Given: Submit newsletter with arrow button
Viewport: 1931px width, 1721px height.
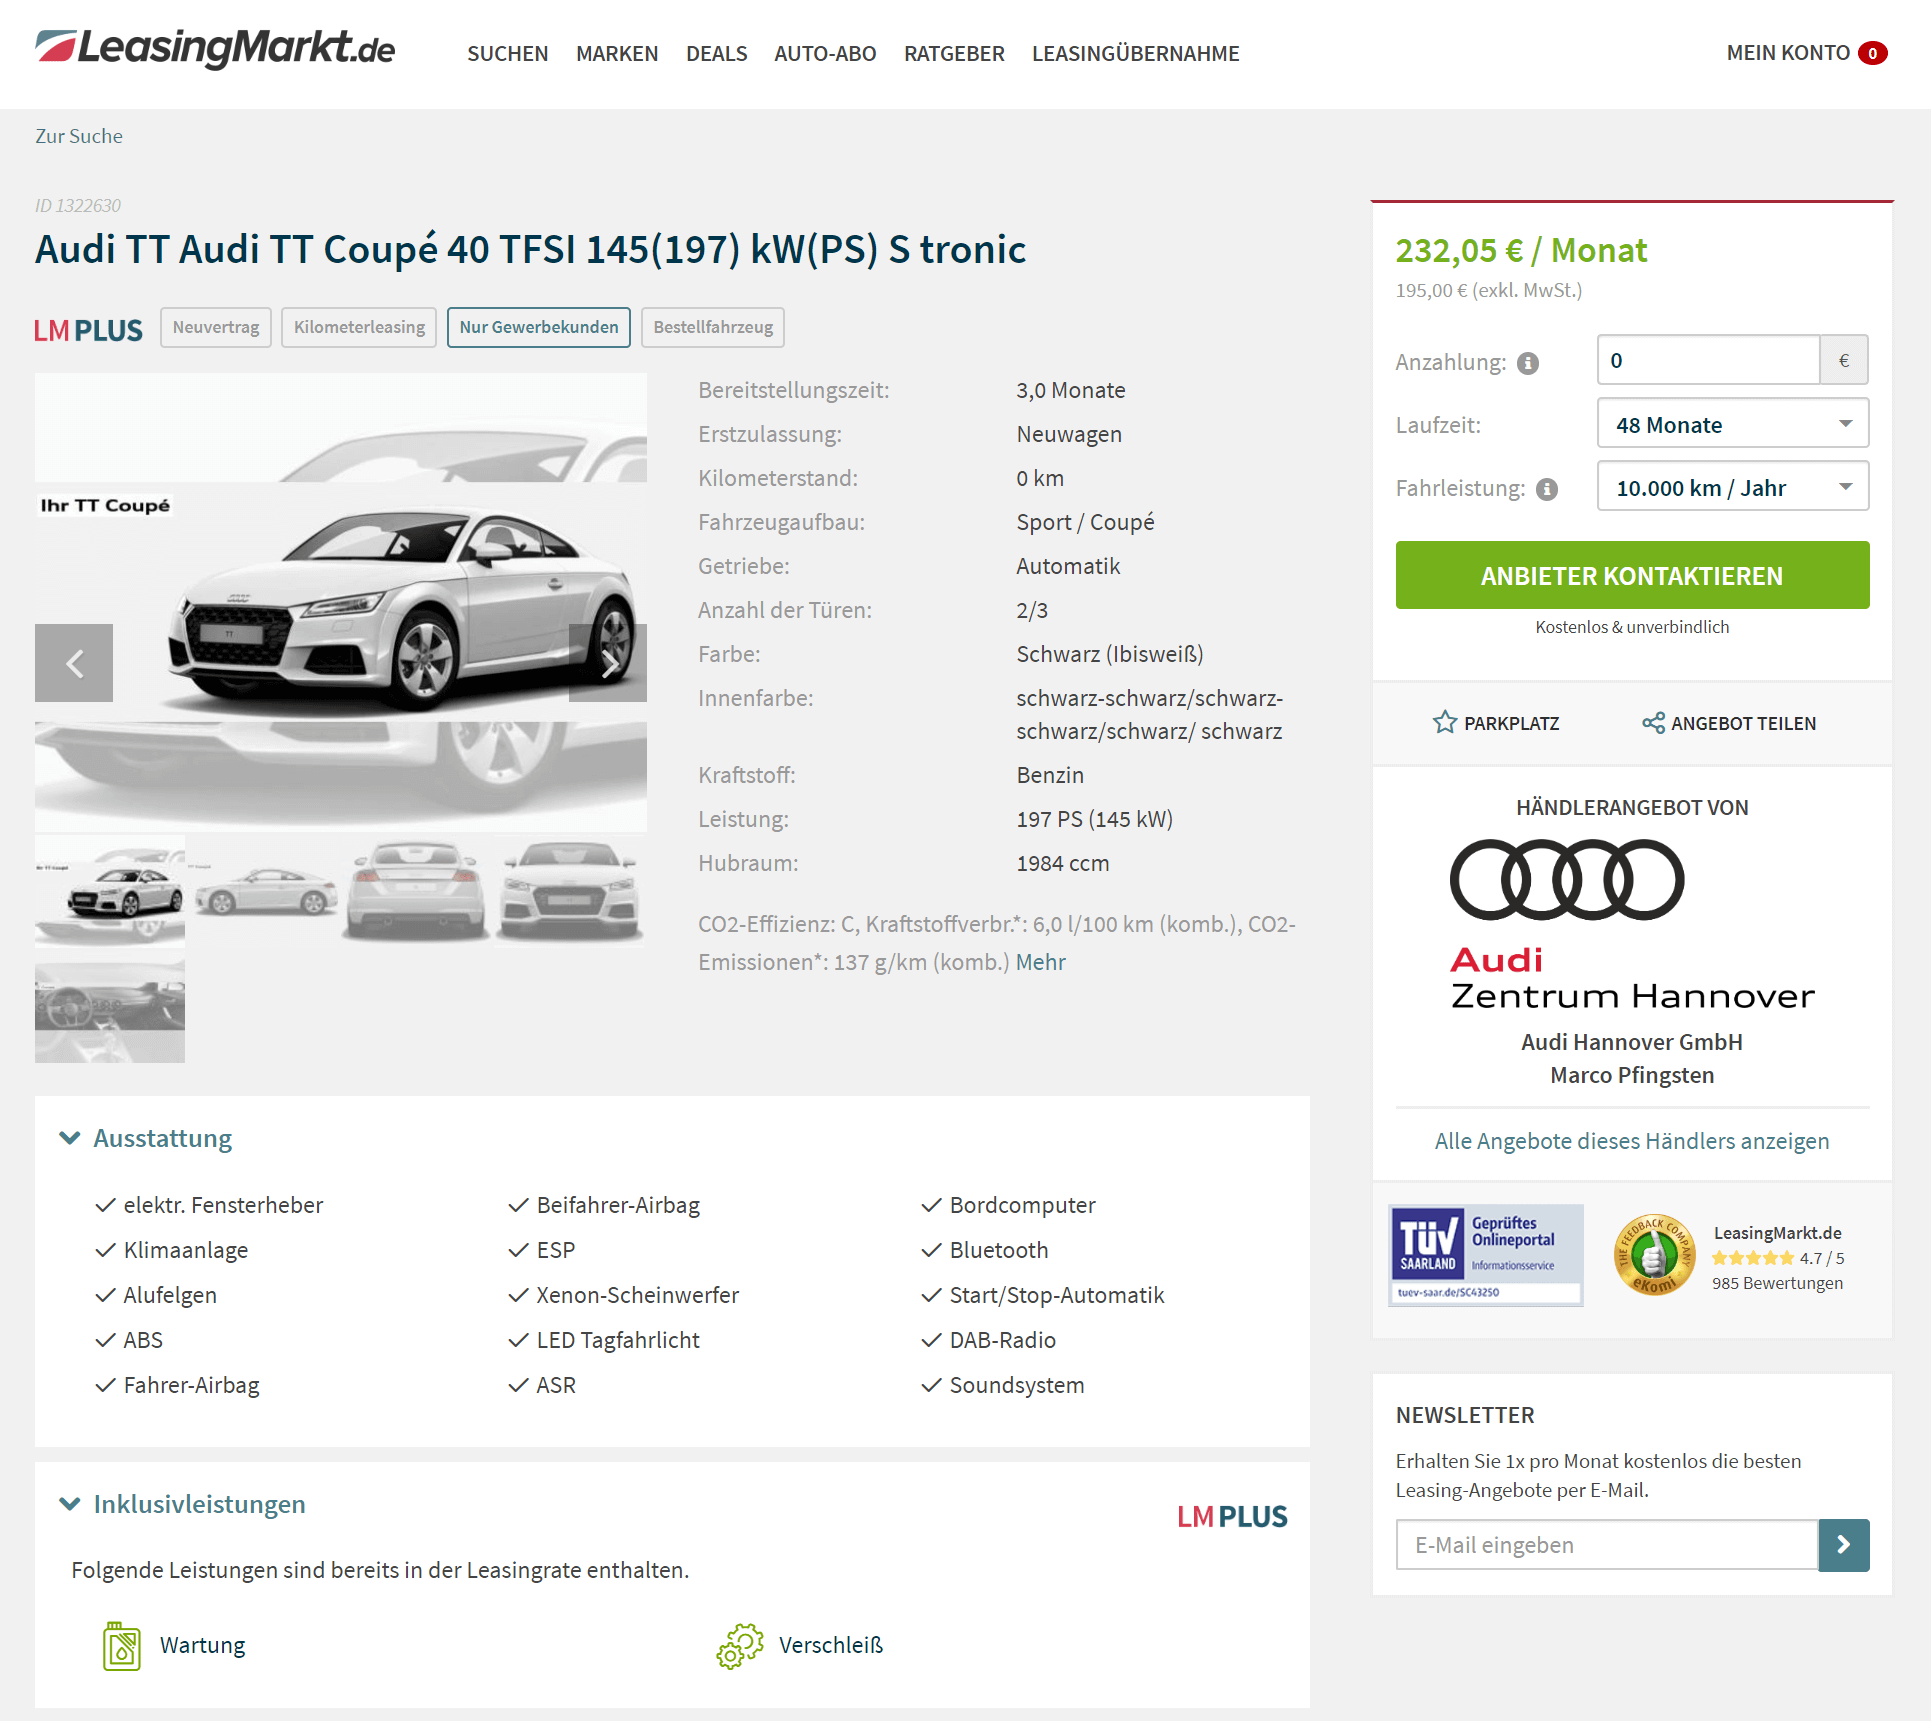Looking at the screenshot, I should 1844,1545.
